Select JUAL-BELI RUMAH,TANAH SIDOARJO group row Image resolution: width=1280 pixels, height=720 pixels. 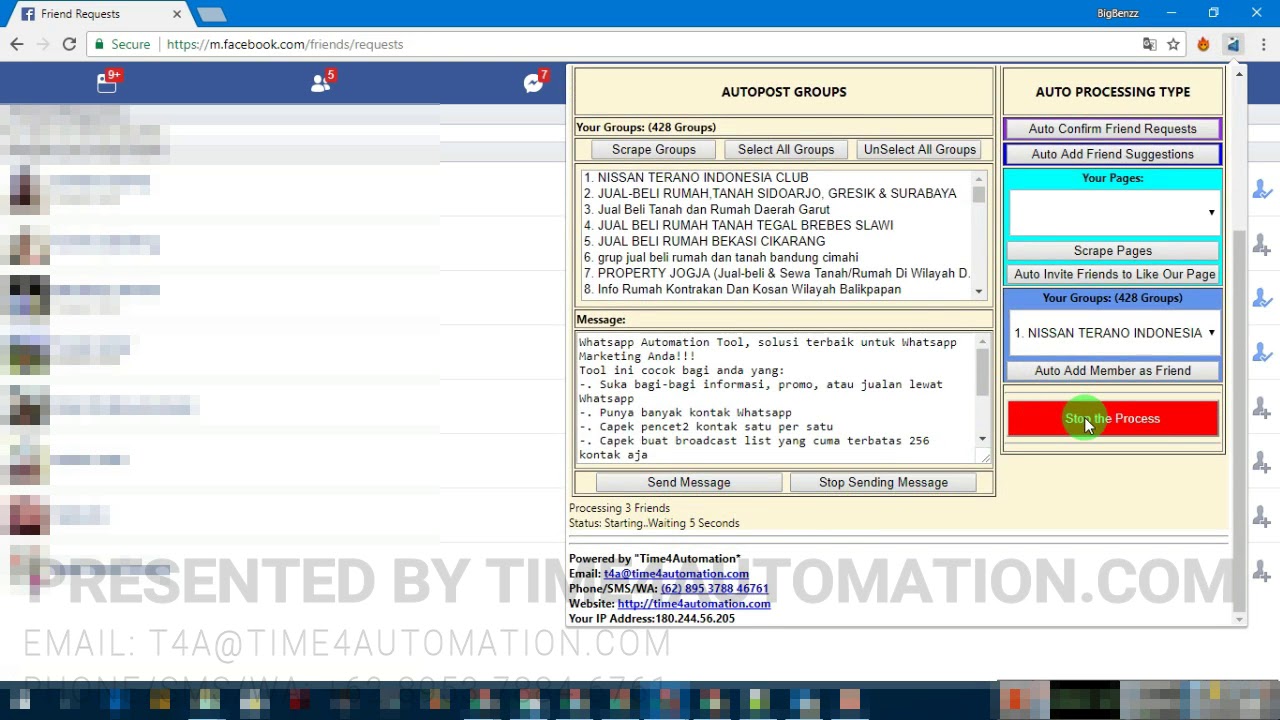775,193
